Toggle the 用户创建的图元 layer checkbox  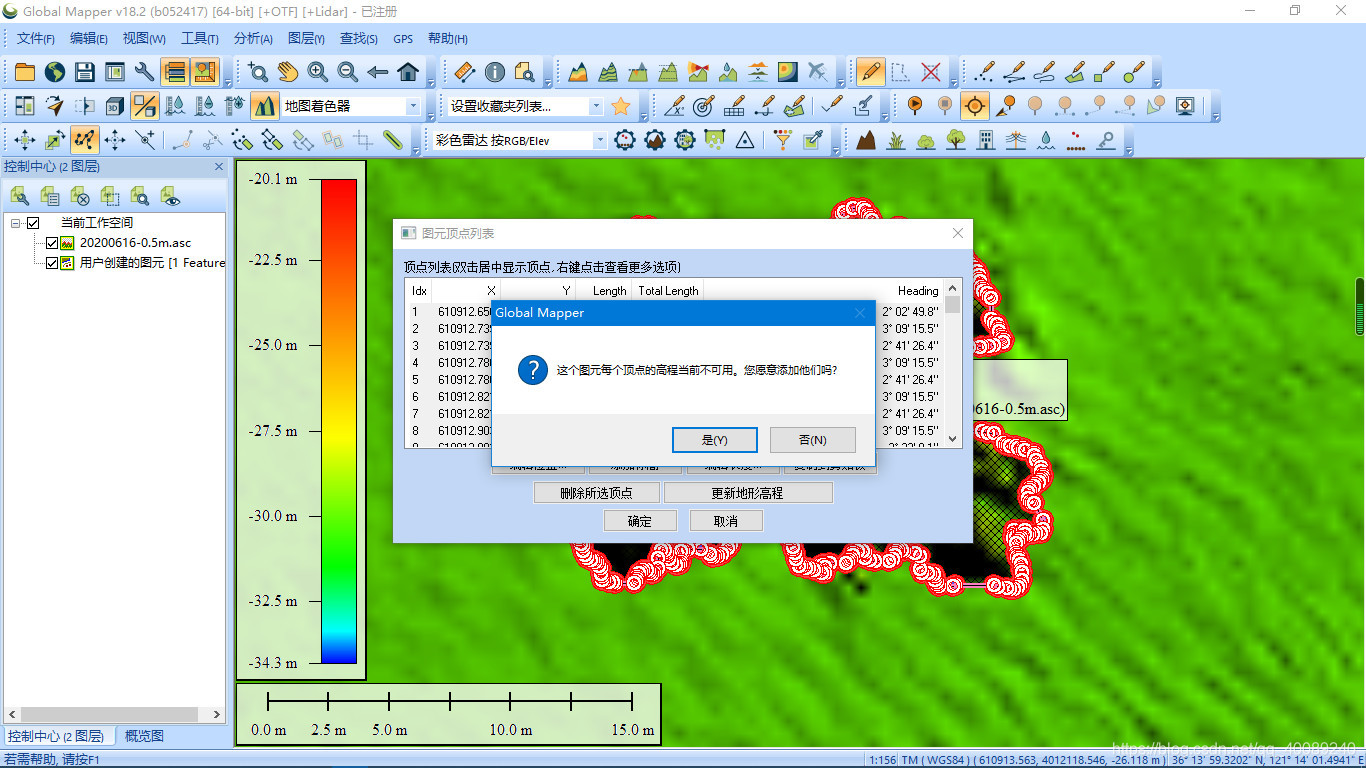coord(52,263)
